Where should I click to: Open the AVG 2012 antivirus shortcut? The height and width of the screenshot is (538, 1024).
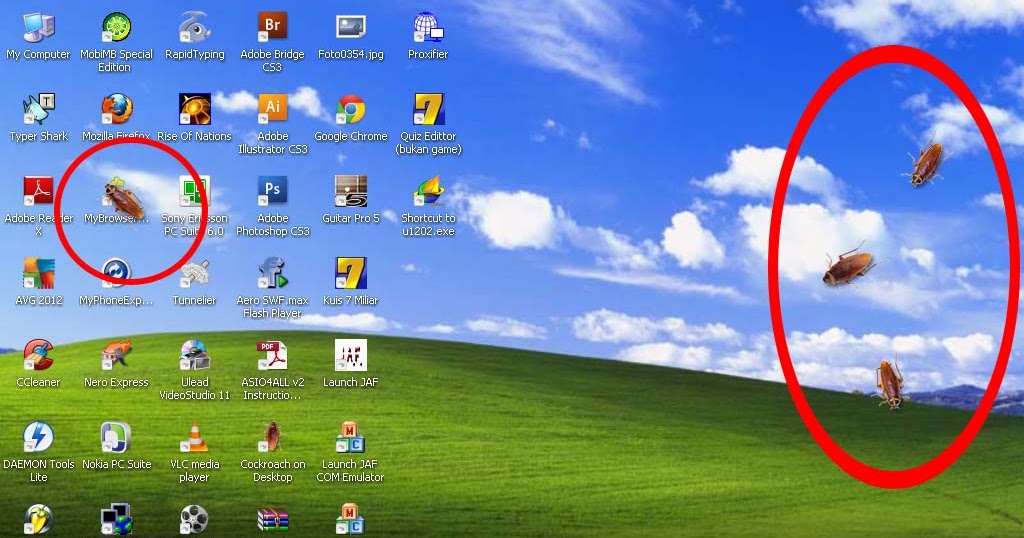pyautogui.click(x=38, y=273)
